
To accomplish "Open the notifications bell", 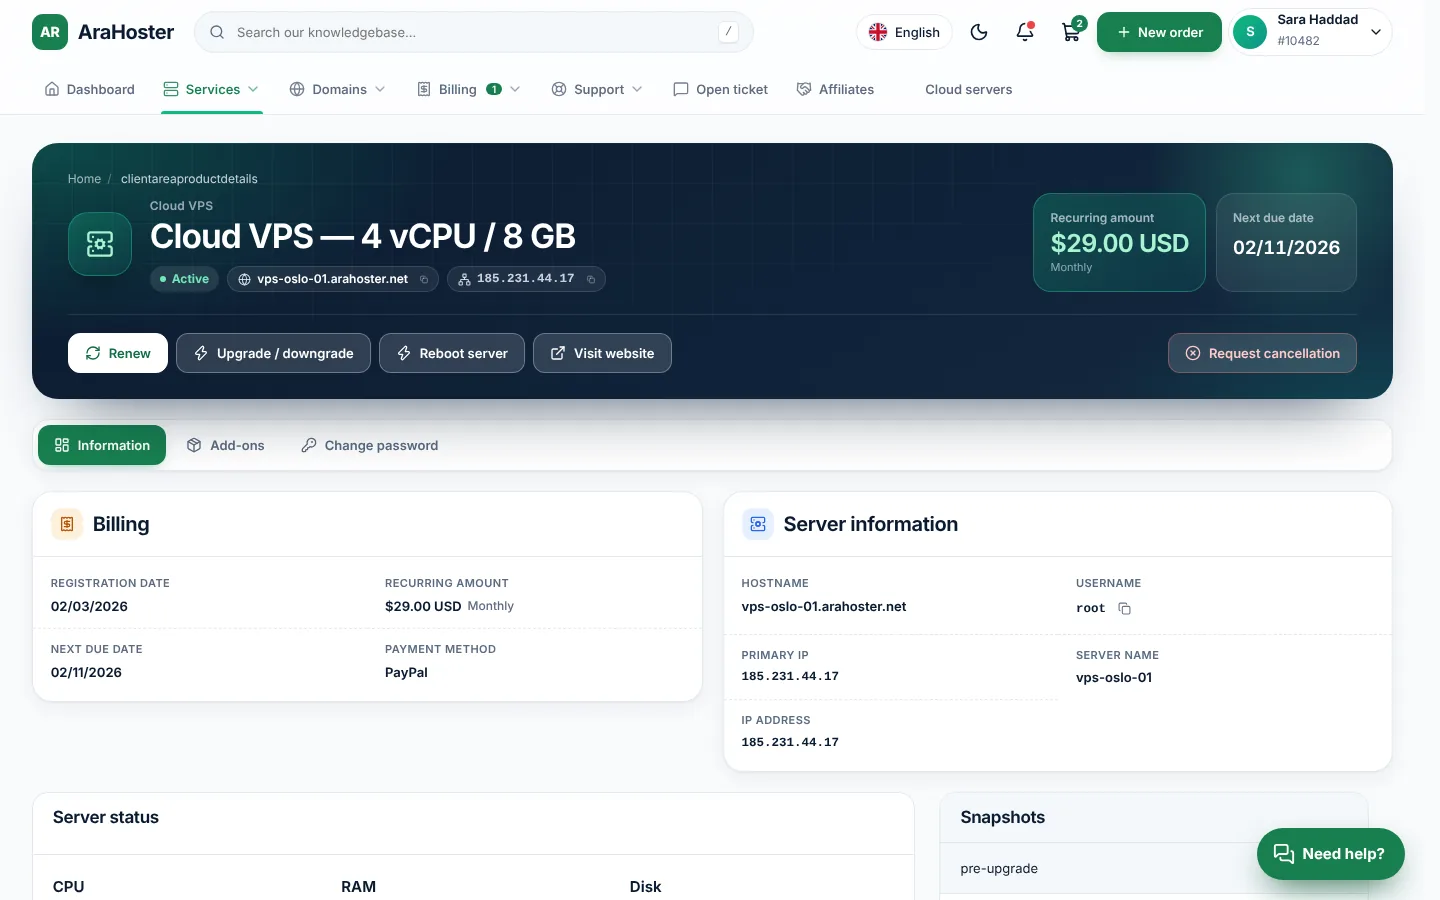I will (1025, 32).
